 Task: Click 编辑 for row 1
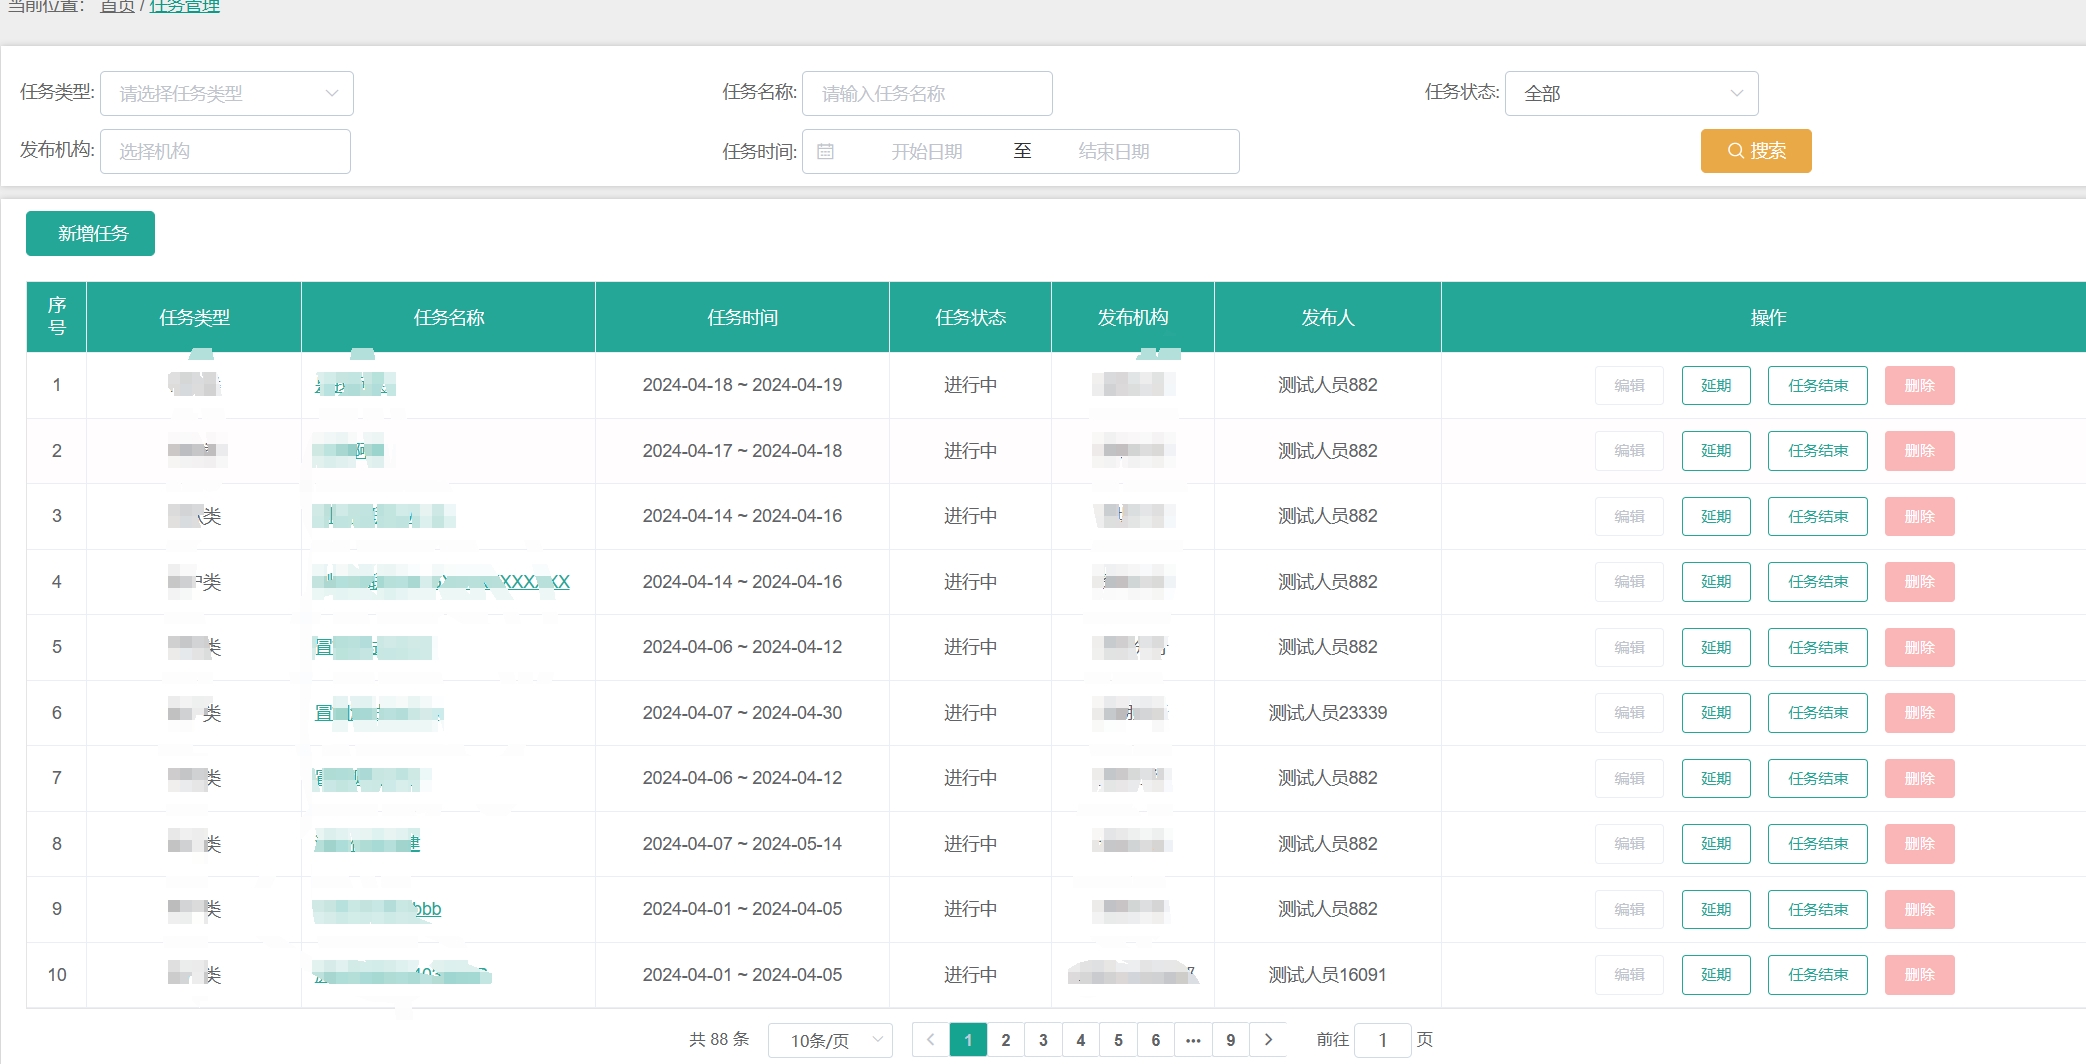pyautogui.click(x=1629, y=385)
